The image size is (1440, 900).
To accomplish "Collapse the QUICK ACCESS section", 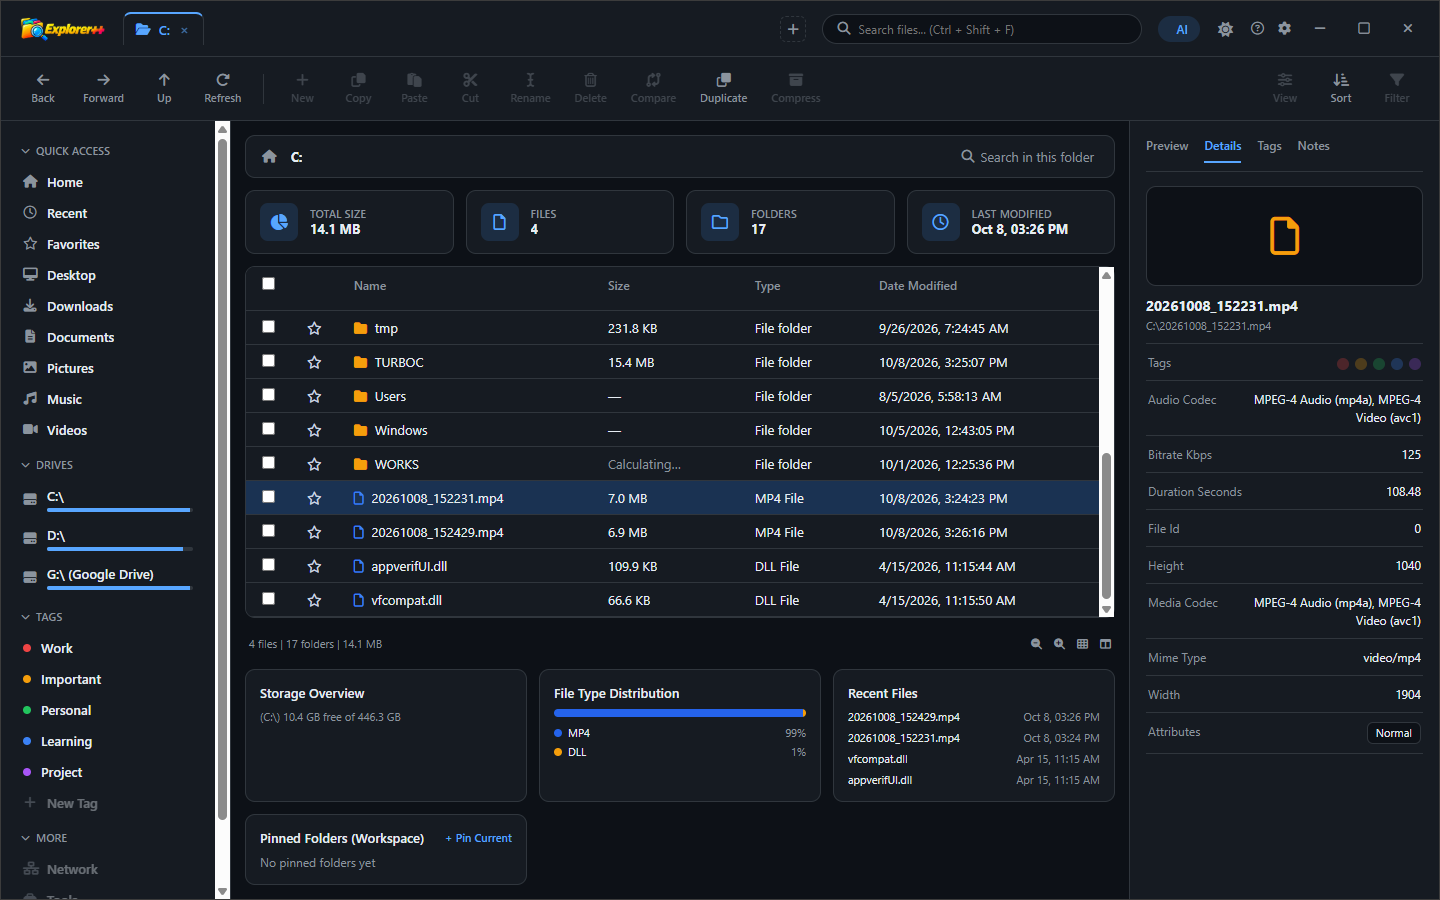I will [x=66, y=151].
